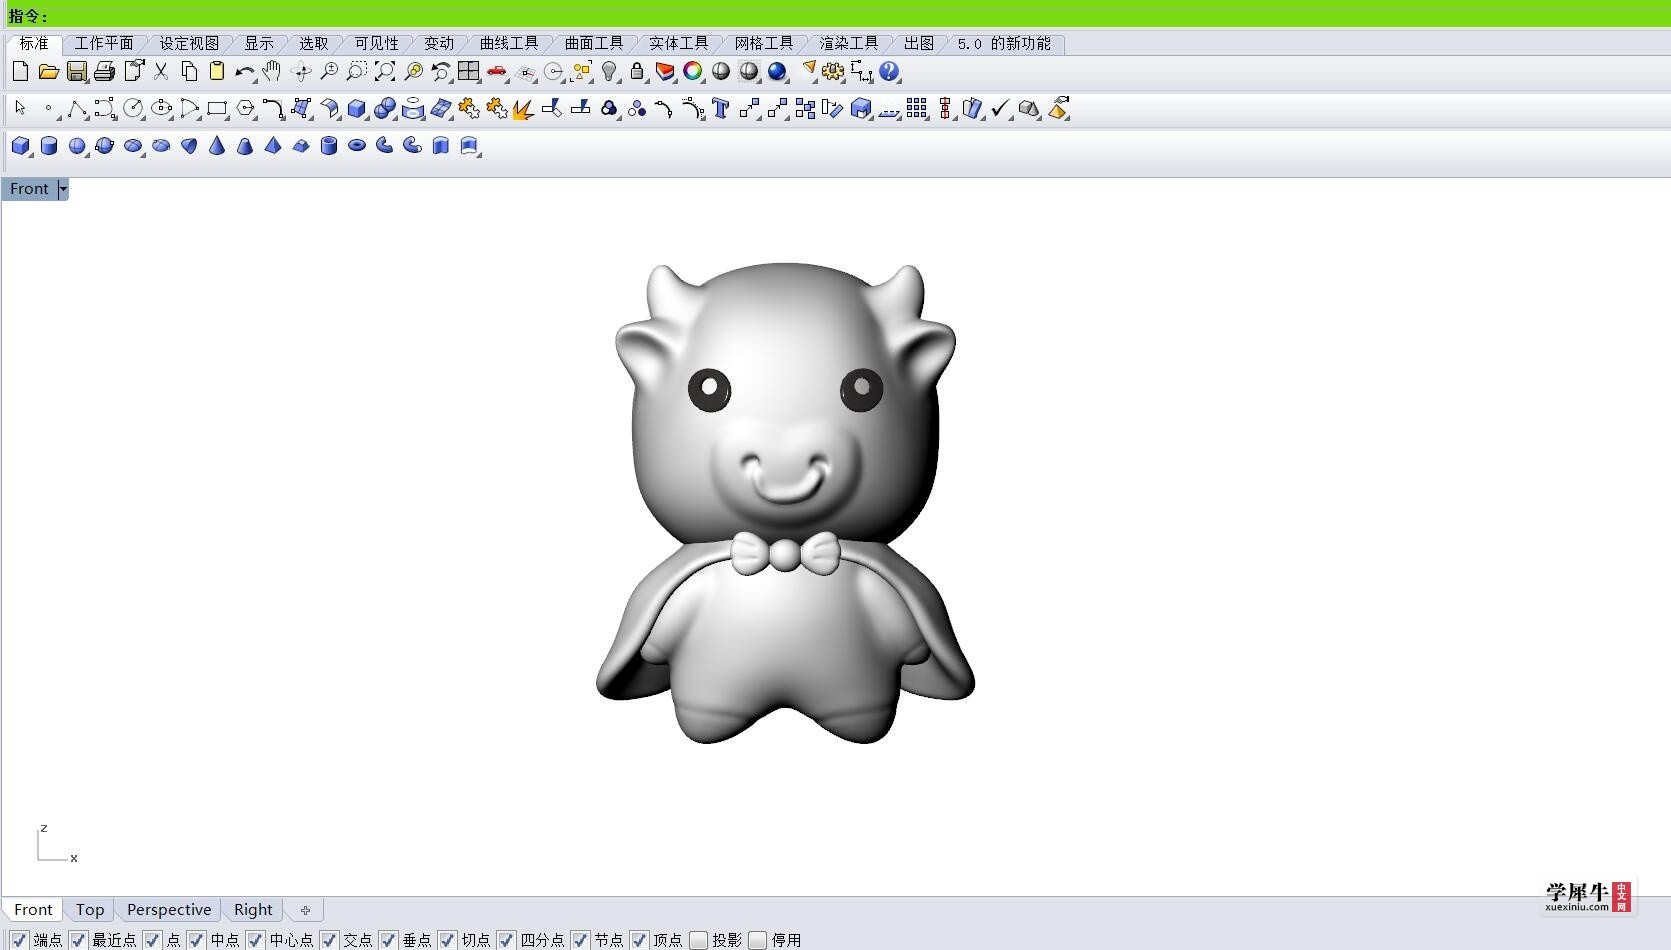Screen dimensions: 1671x950
Task: Toggle the 四分点 osnap checkbox
Action: tap(506, 940)
